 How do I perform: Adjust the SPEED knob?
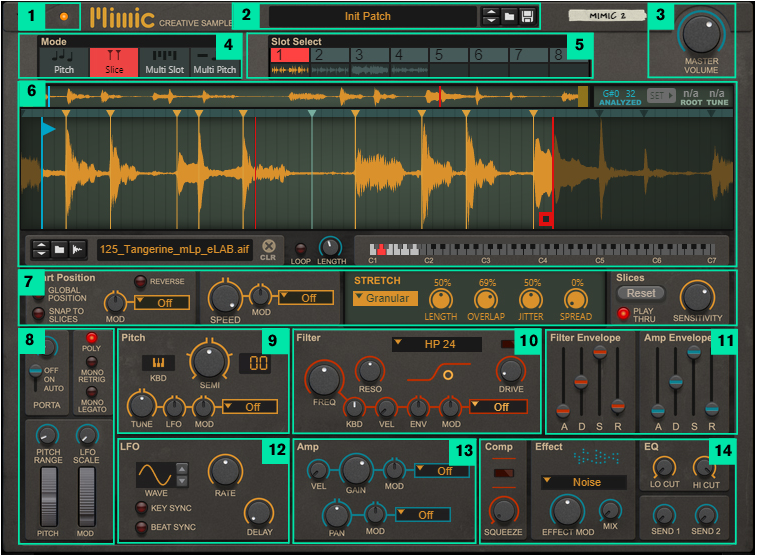[x=225, y=298]
